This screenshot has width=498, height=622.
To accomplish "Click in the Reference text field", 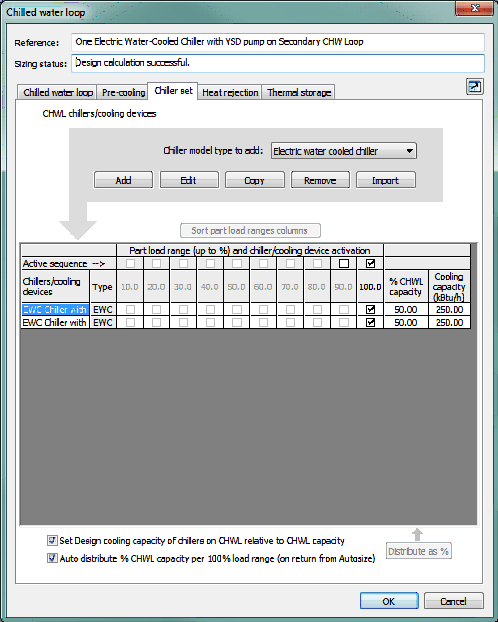I will (278, 42).
